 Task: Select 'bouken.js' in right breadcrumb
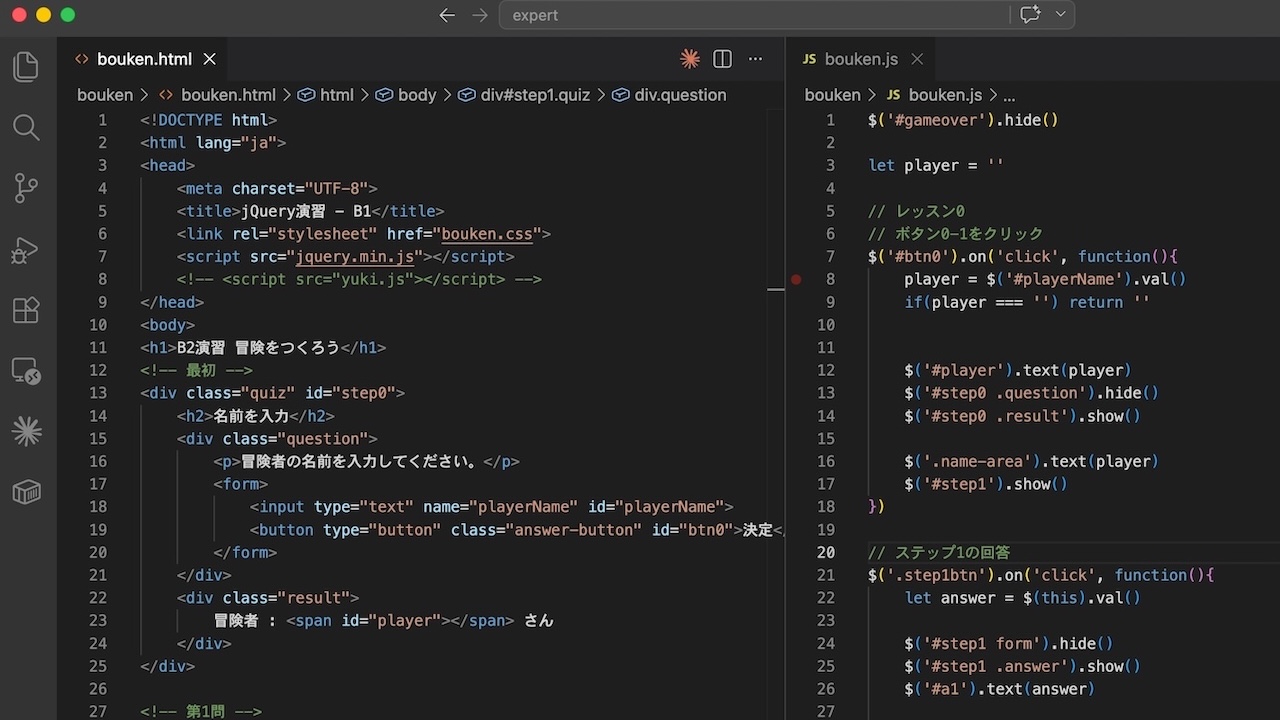coord(945,95)
